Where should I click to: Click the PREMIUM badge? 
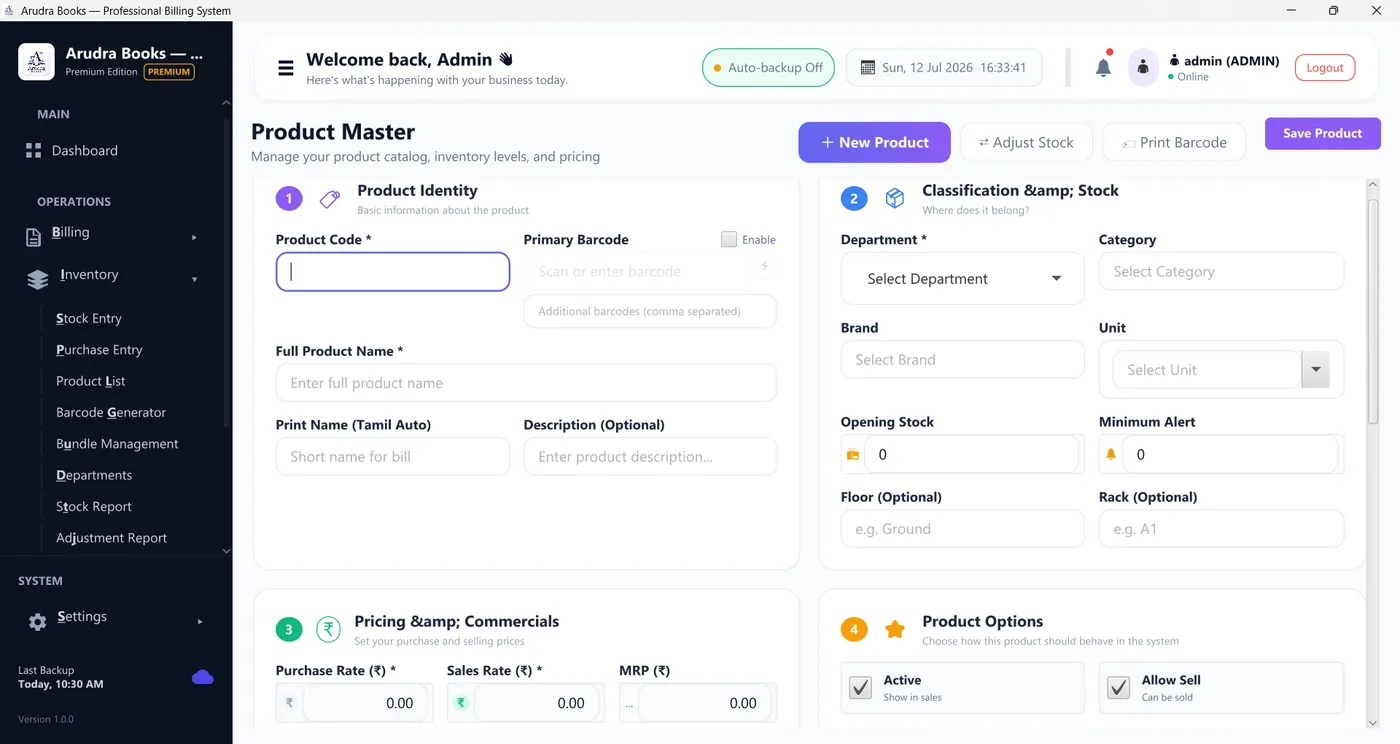[x=169, y=72]
